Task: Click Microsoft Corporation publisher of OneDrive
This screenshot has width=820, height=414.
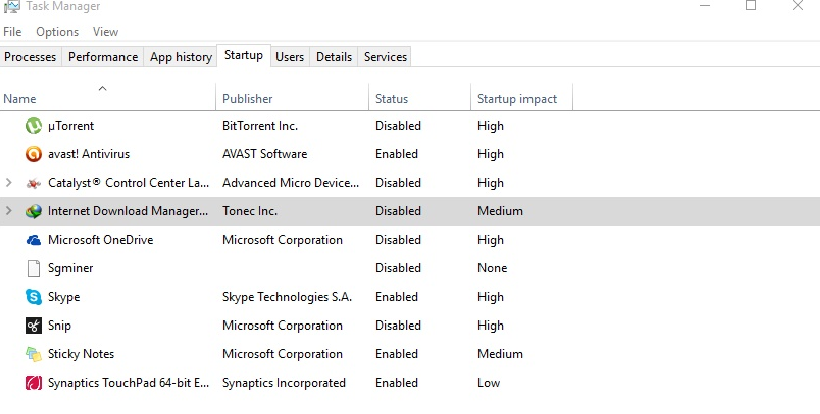Action: pyautogui.click(x=282, y=240)
